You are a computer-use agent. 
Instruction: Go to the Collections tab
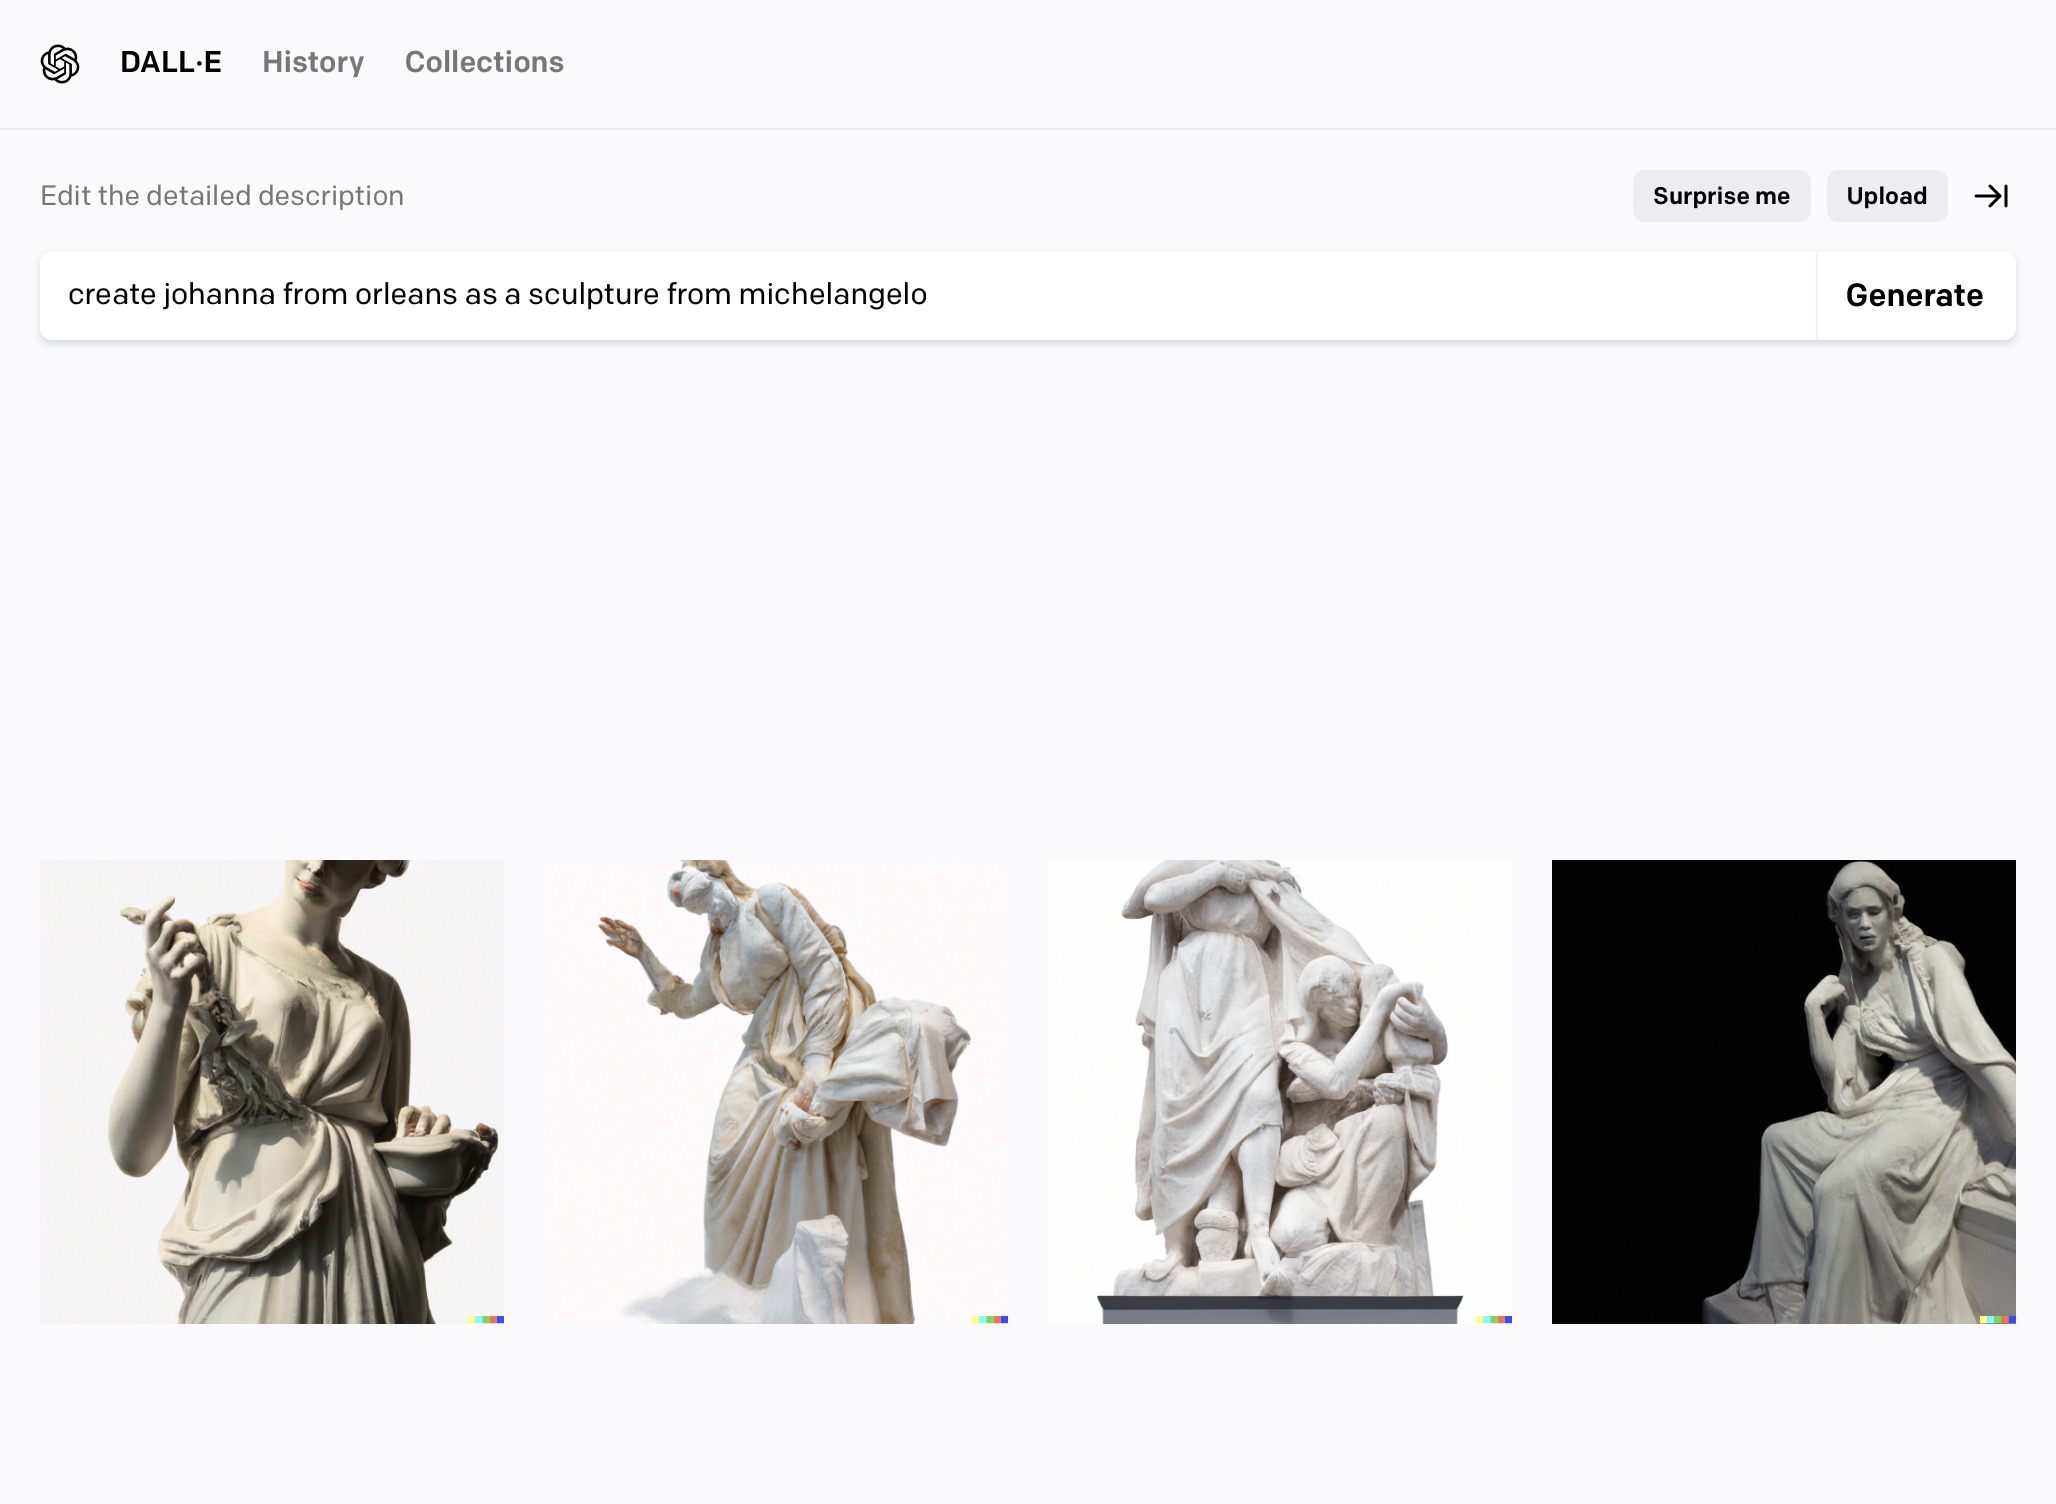484,62
